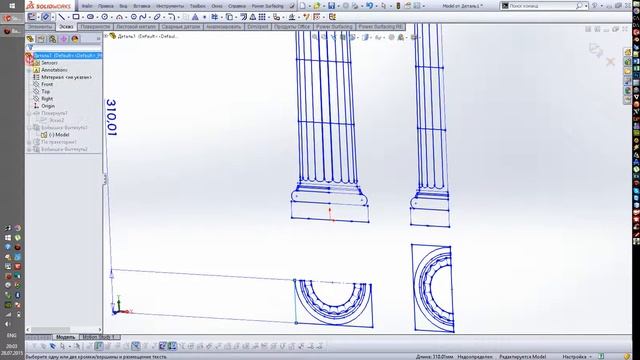Click the 310,01 dimension text
640x360 pixels.
click(x=111, y=117)
